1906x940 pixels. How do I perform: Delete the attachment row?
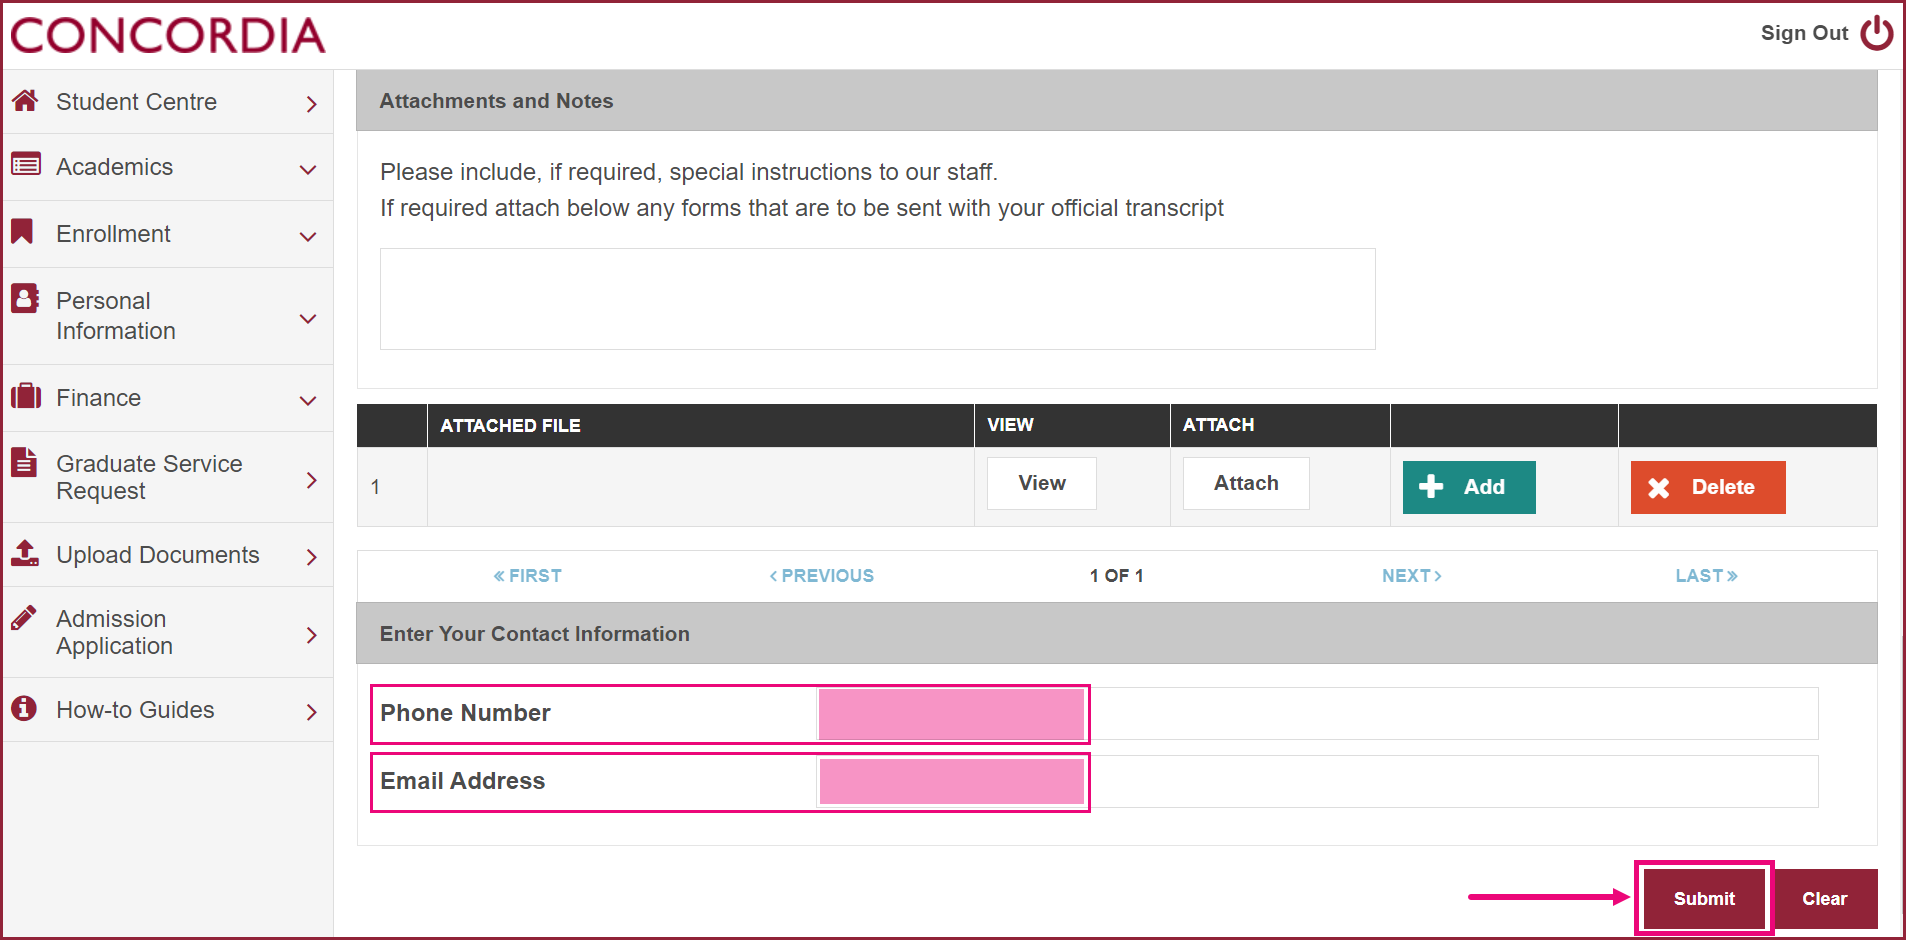tap(1708, 487)
